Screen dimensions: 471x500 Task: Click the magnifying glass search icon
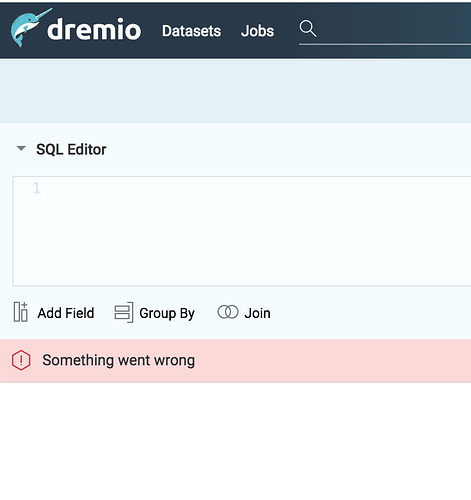307,28
